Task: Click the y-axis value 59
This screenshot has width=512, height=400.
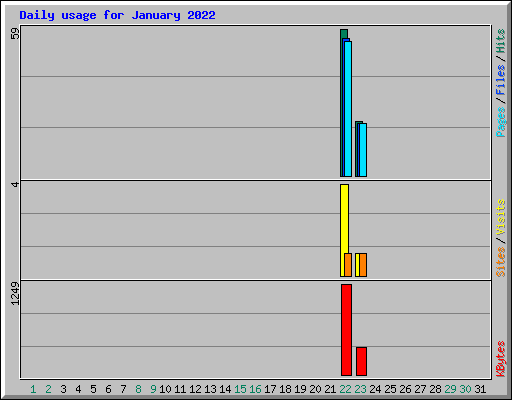Action: tap(15, 34)
